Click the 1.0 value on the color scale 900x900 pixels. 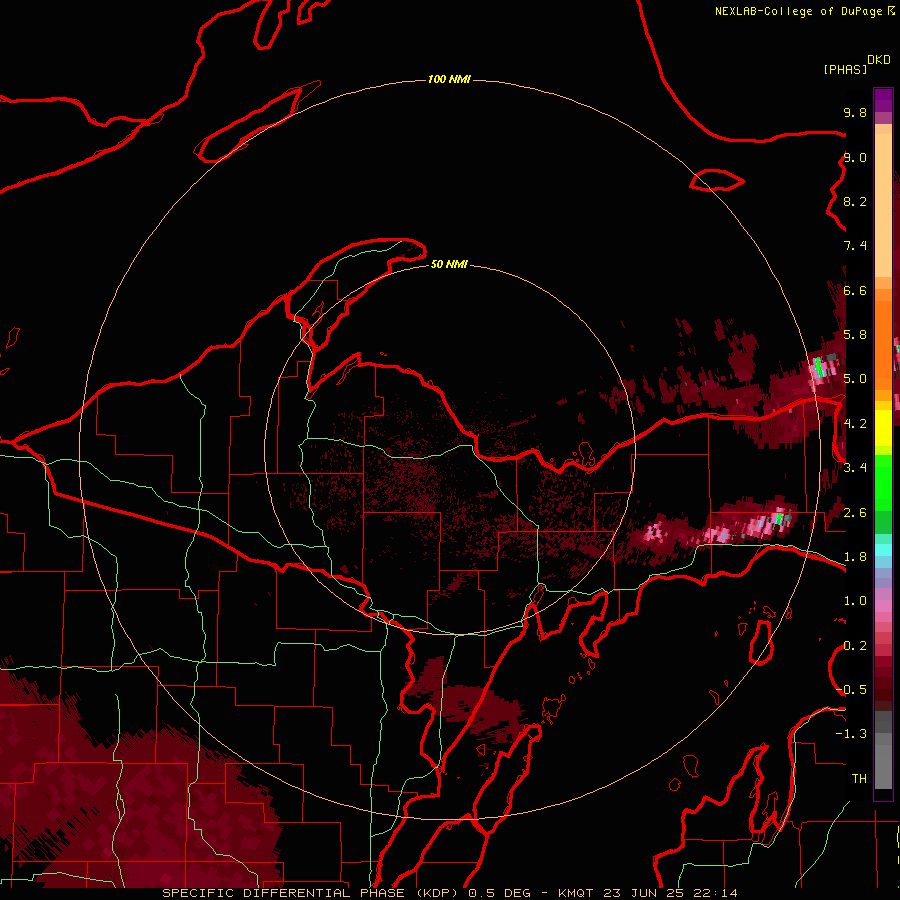(855, 601)
